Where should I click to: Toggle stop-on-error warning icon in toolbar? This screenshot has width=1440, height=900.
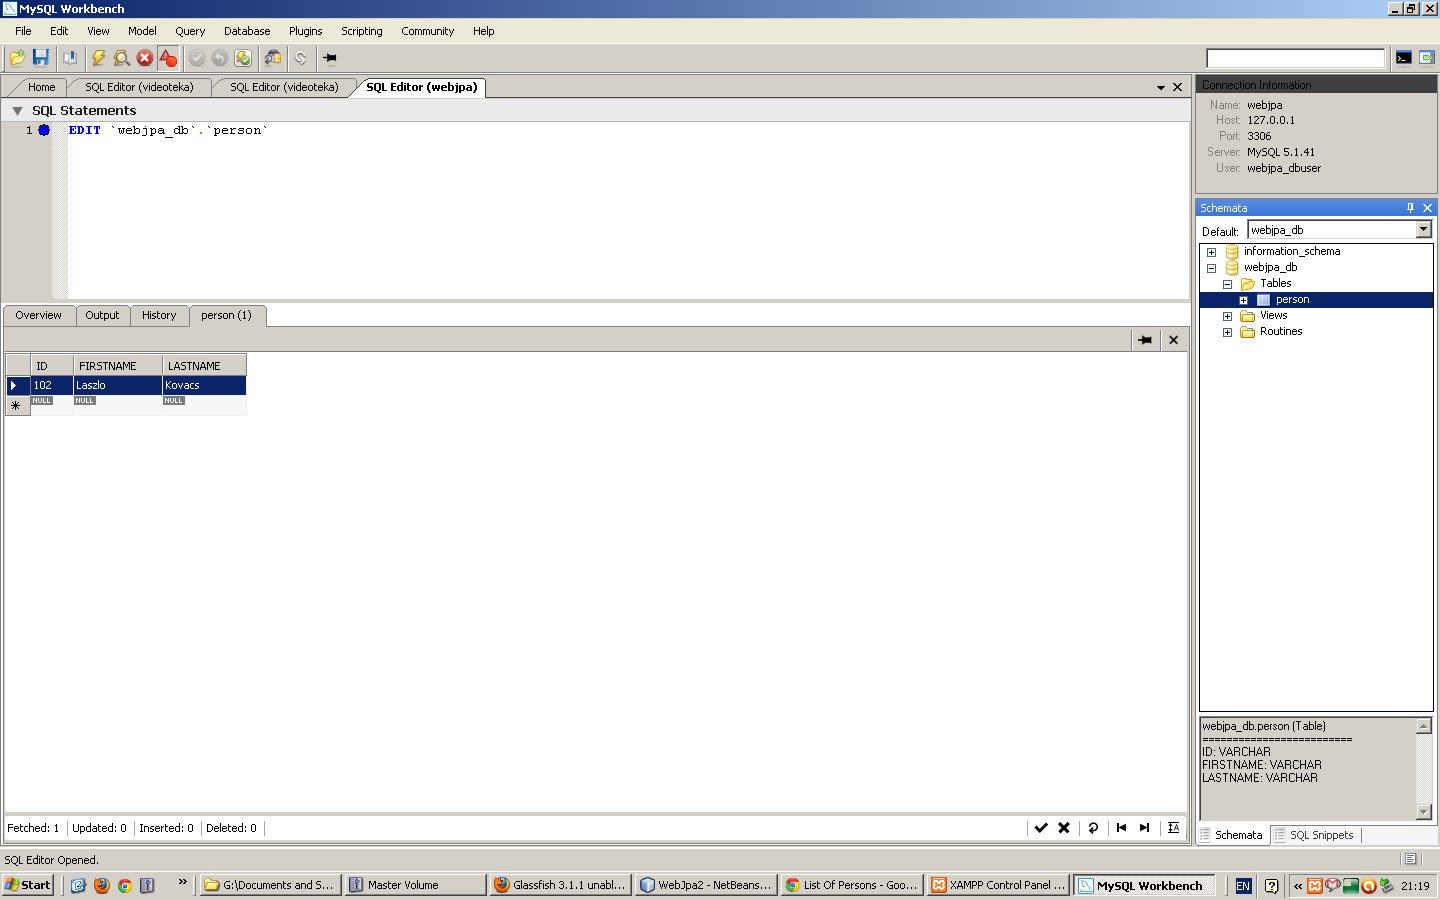(168, 58)
